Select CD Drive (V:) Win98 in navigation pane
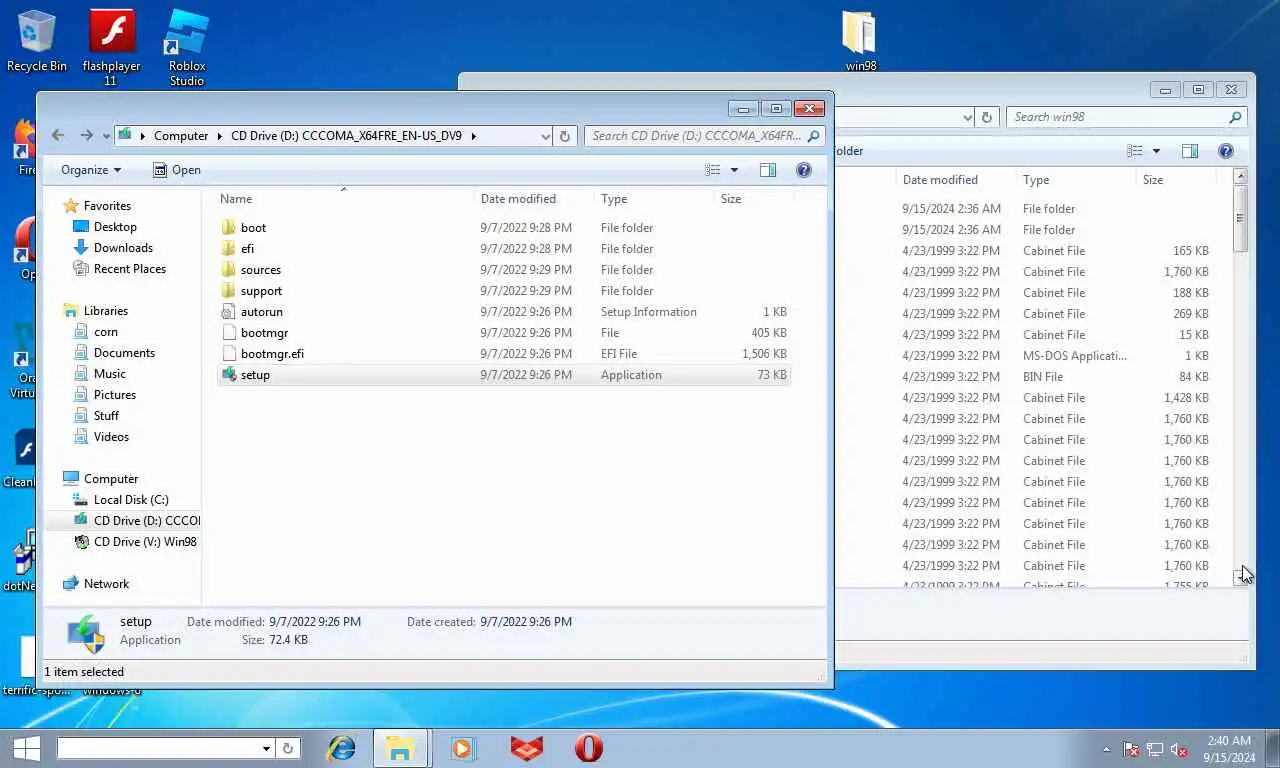 coord(145,542)
